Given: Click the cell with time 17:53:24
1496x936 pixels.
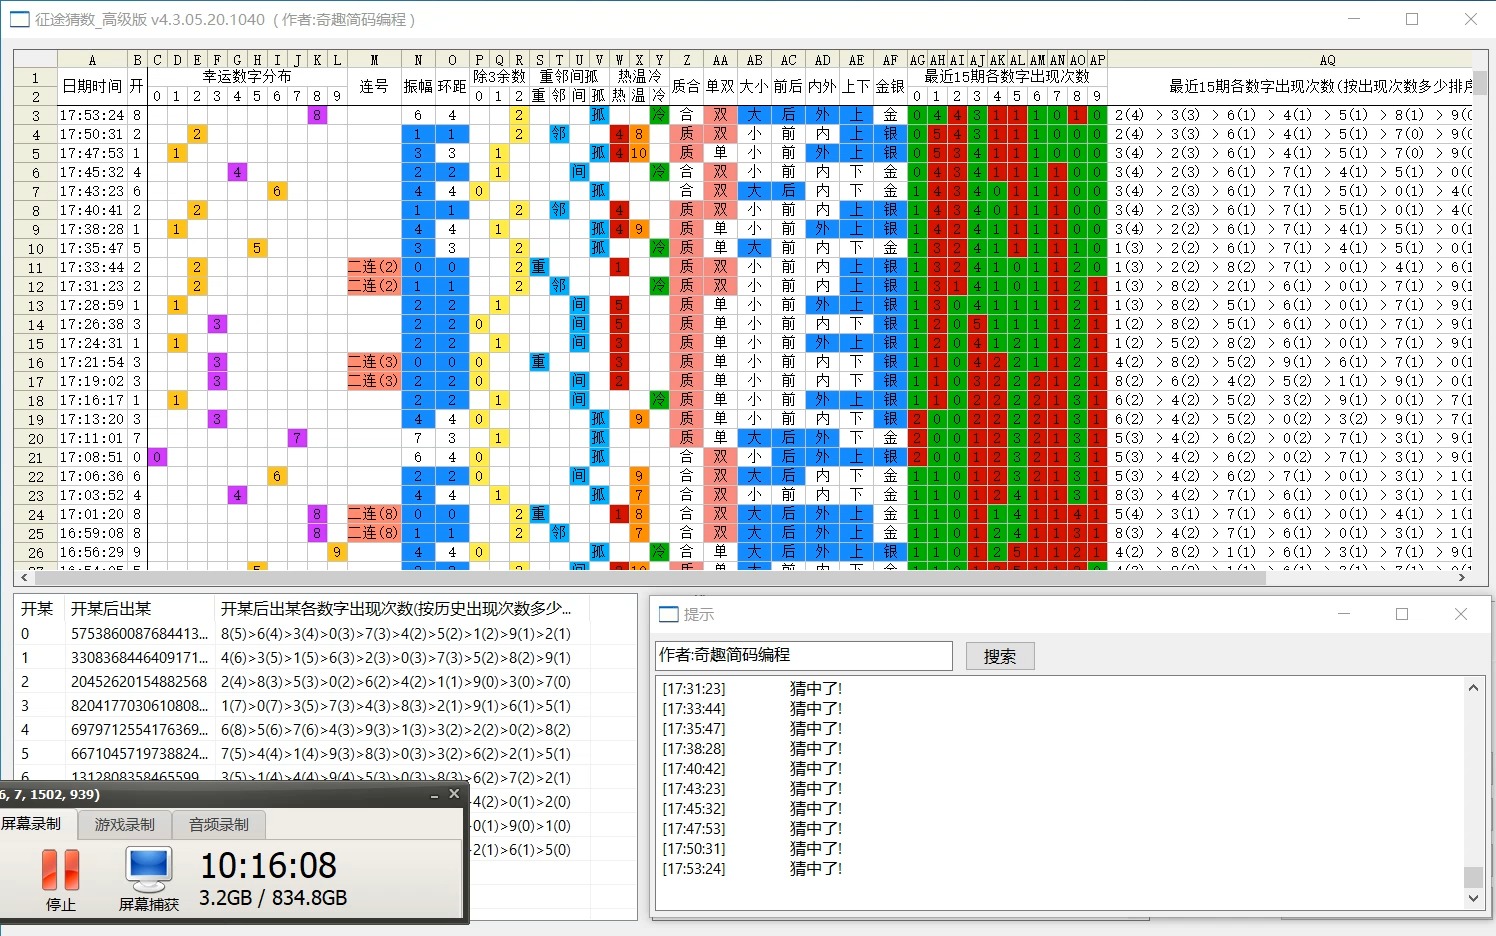Looking at the screenshot, I should (92, 115).
